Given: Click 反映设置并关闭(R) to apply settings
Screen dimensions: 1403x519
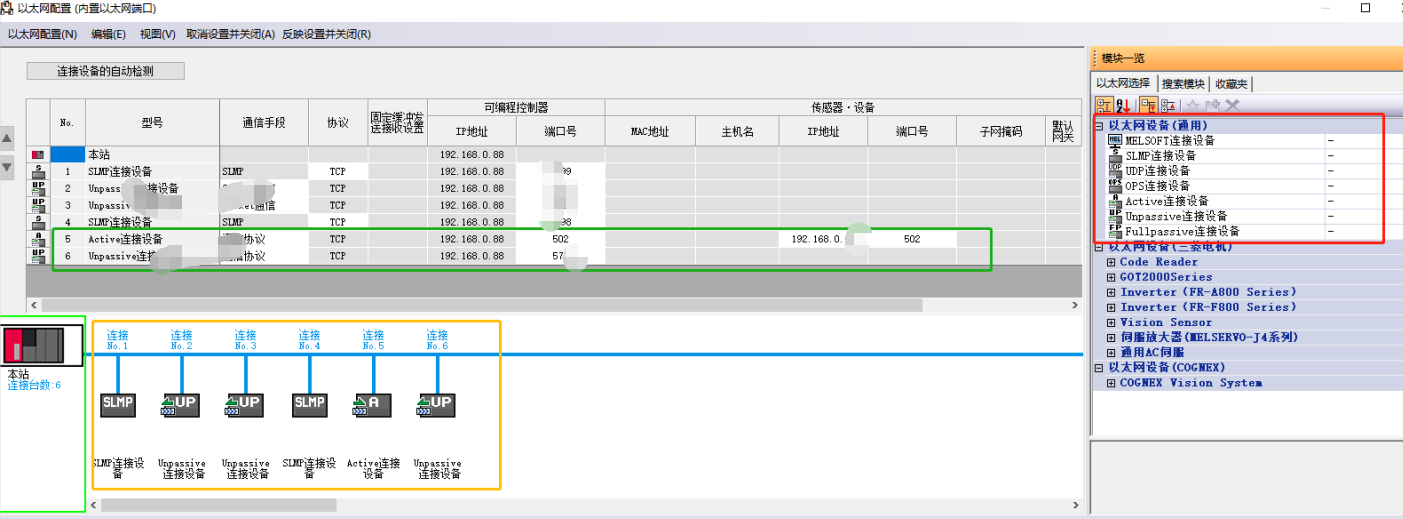Looking at the screenshot, I should pyautogui.click(x=326, y=34).
